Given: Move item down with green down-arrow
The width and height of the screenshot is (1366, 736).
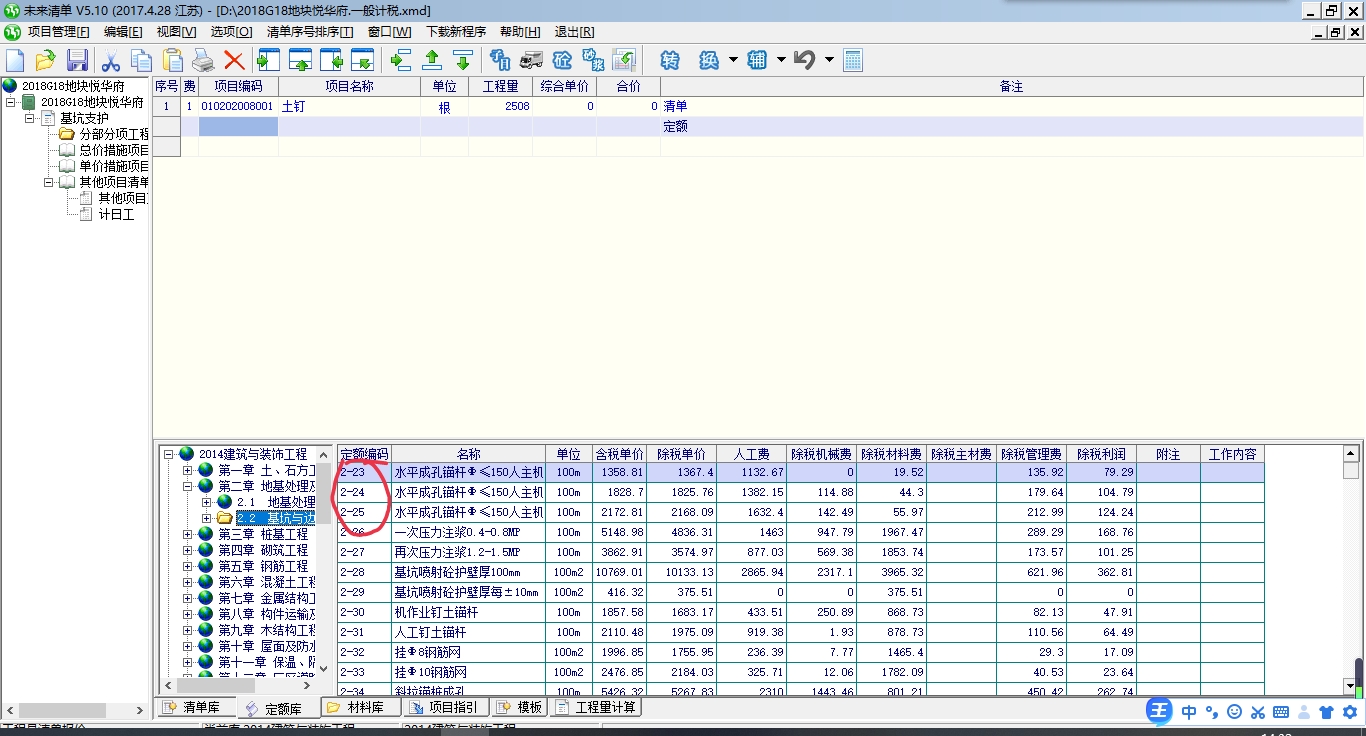Looking at the screenshot, I should [x=462, y=60].
